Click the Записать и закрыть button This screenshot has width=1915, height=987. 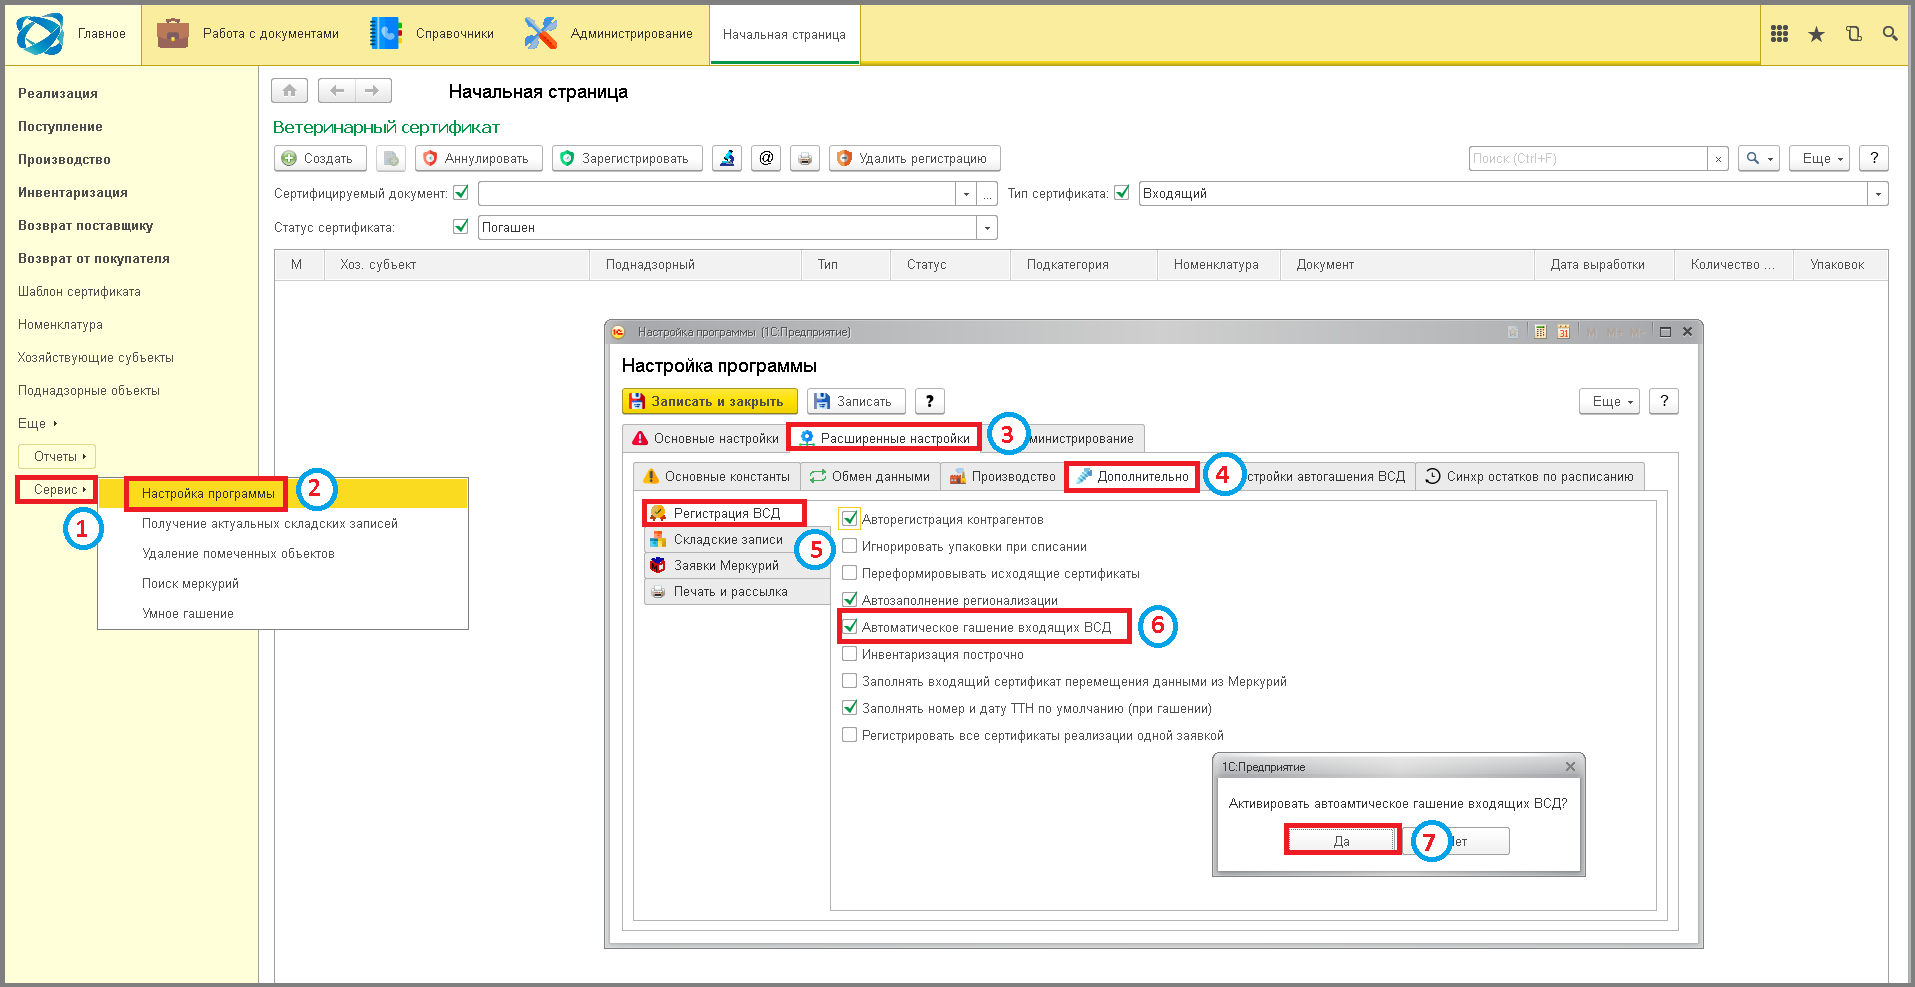709,401
